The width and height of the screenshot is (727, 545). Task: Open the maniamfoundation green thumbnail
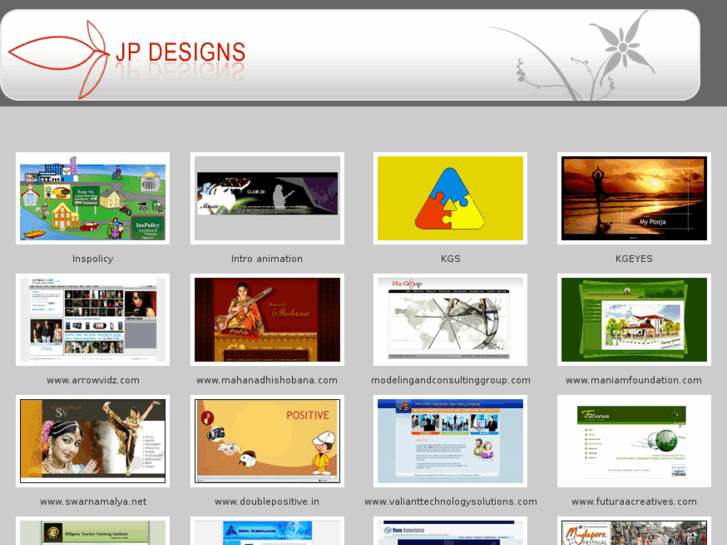tap(634, 320)
